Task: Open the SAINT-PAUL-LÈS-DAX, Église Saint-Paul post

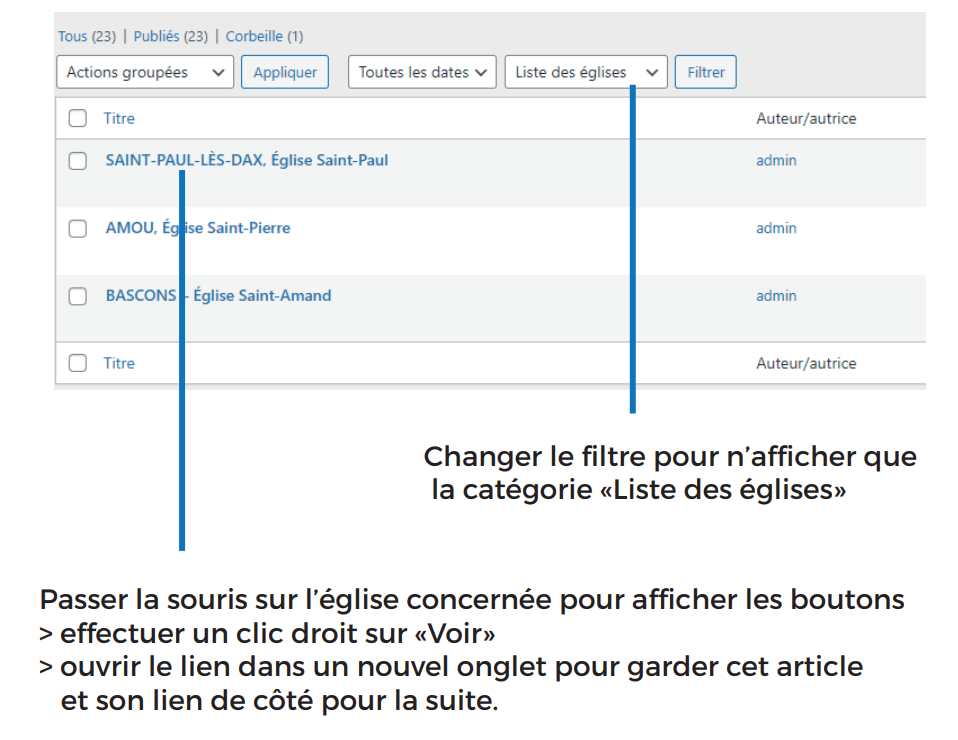Action: (246, 160)
